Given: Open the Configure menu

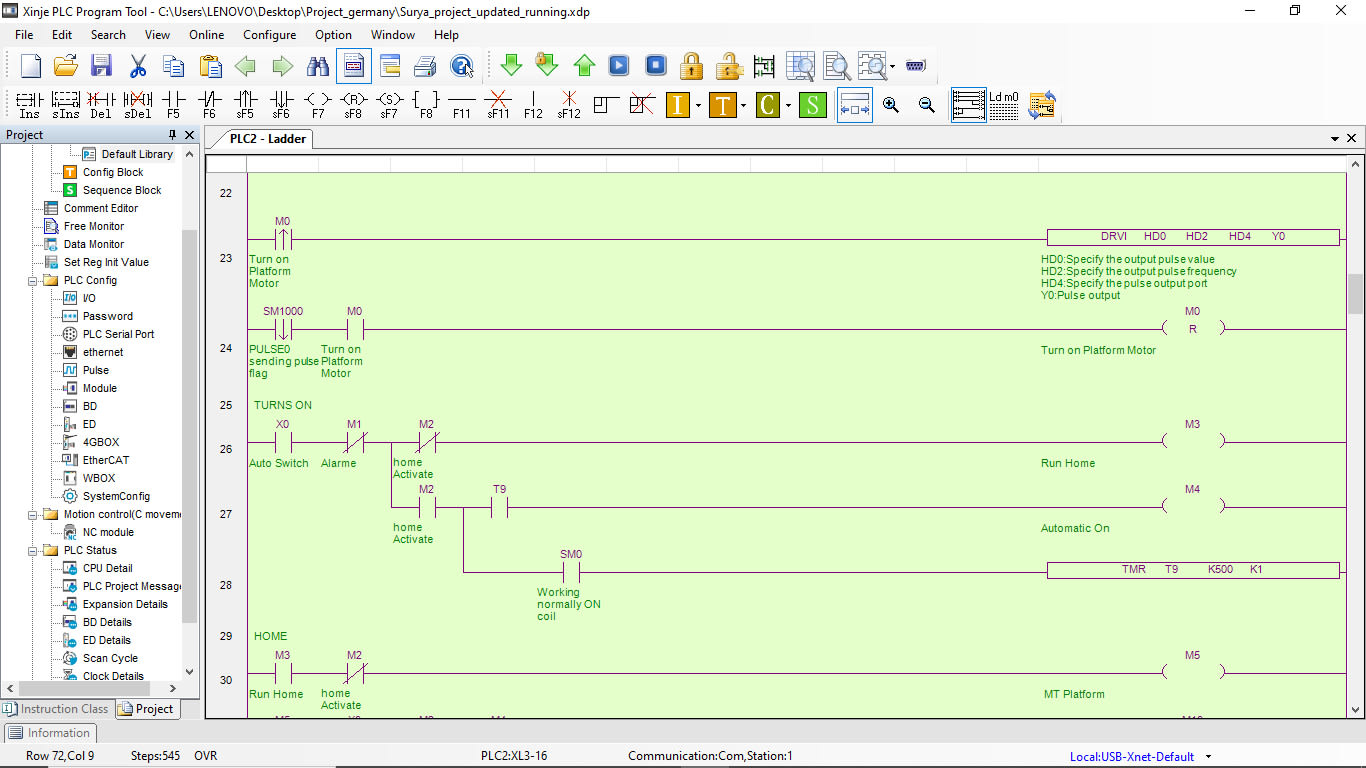Looking at the screenshot, I should [x=269, y=34].
